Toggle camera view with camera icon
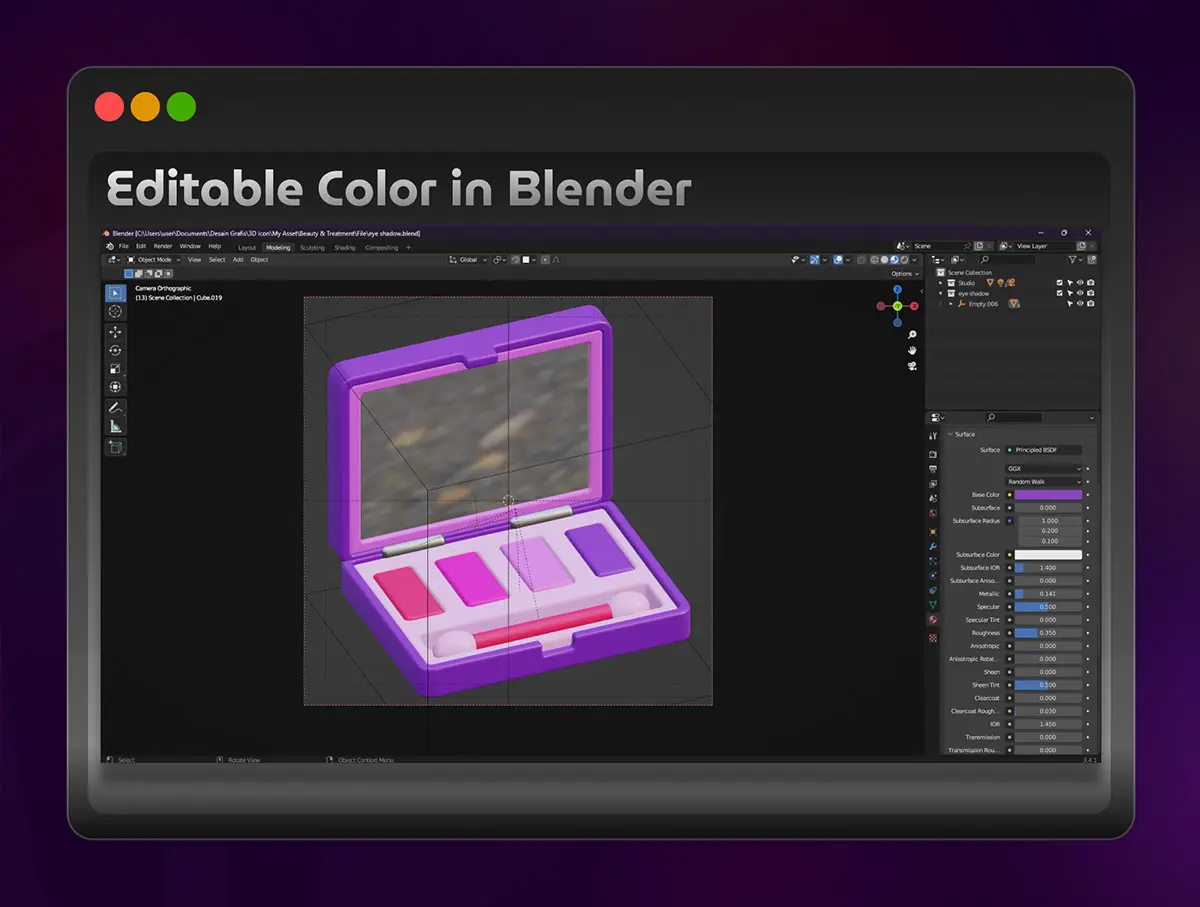This screenshot has height=907, width=1200. tap(912, 366)
